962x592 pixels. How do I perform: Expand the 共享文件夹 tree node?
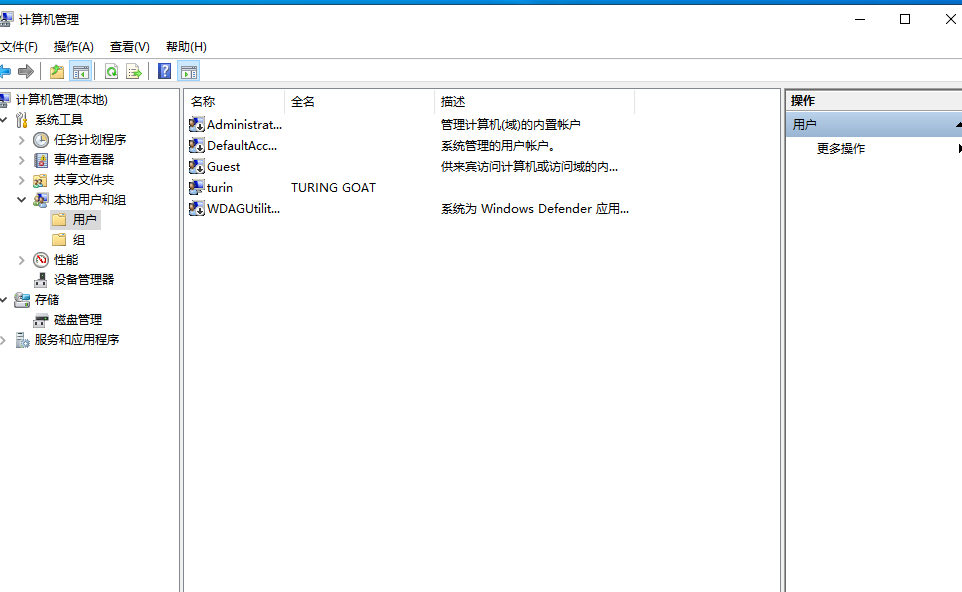click(x=21, y=180)
